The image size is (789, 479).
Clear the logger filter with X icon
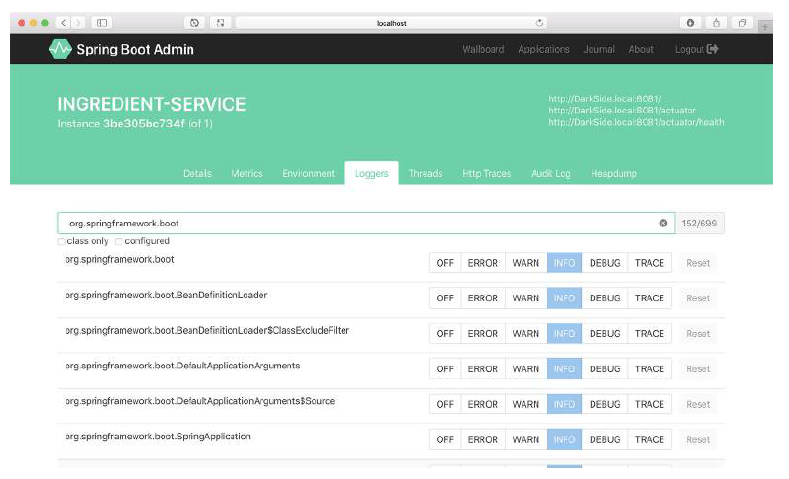pyautogui.click(x=663, y=223)
